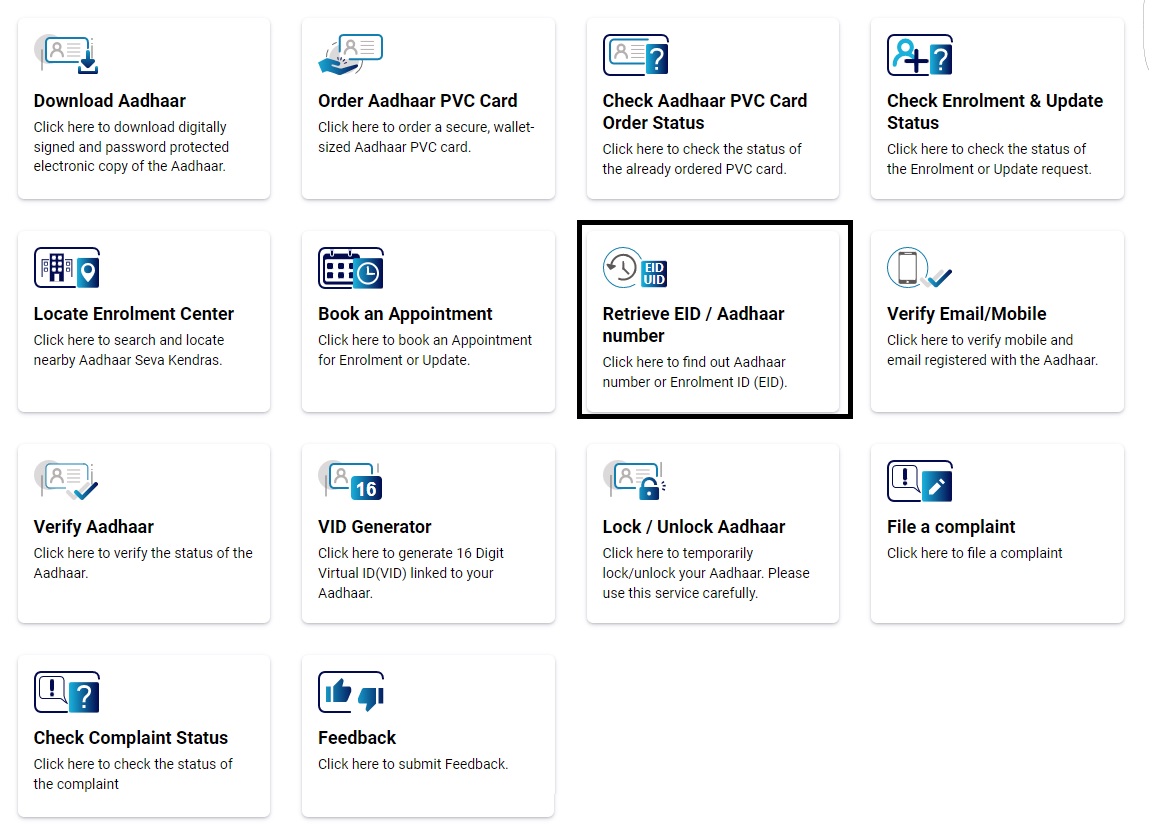Click text 'search and locate nearby Aadhaar Seva Kendras'
Viewport: 1155px width, 829px height.
[129, 350]
